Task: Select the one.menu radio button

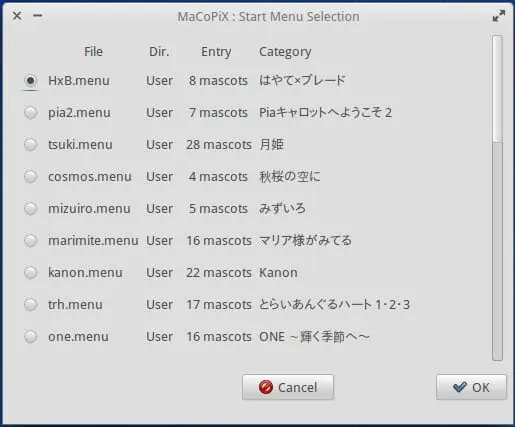Action: (31, 337)
